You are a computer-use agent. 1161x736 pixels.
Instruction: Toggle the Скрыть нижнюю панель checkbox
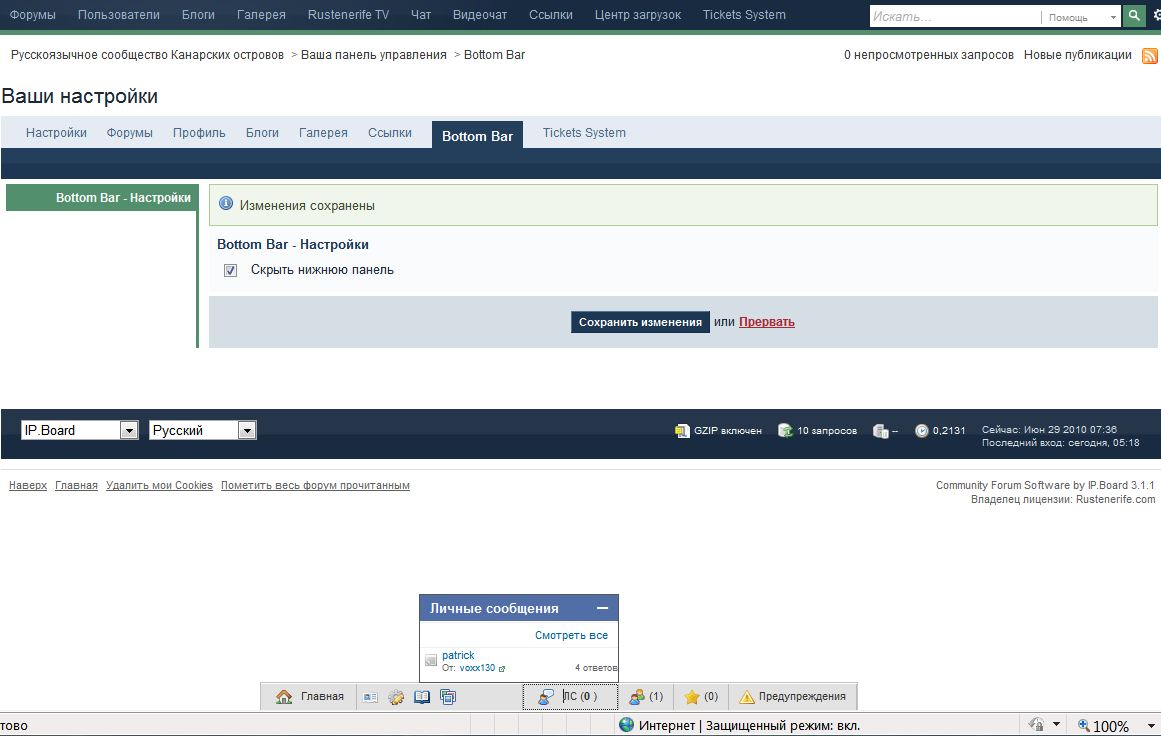[231, 270]
